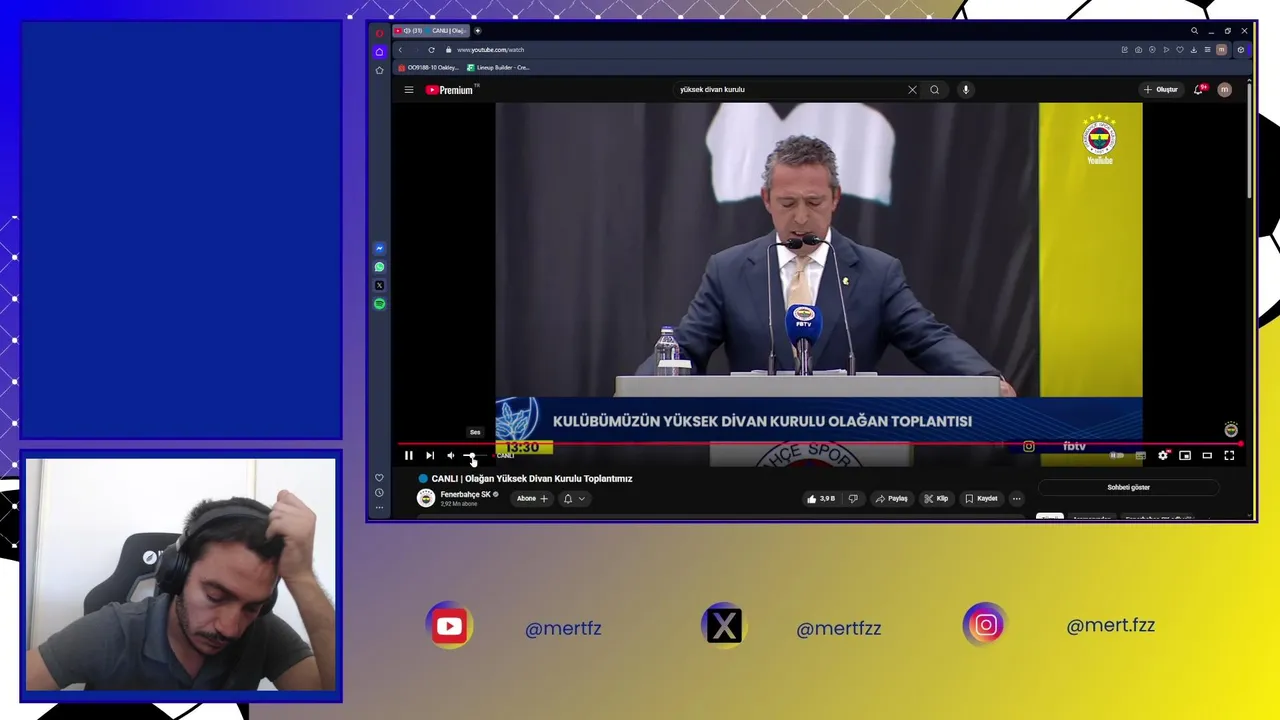The width and height of the screenshot is (1280, 720).
Task: Open sidebar history clock icon
Action: 379,493
